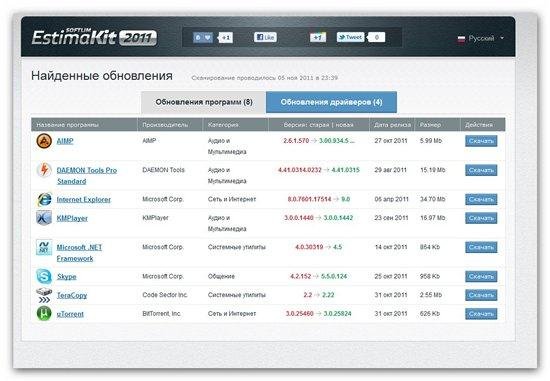Open the uTorrent link
This screenshot has width=550, height=381.
(70, 314)
